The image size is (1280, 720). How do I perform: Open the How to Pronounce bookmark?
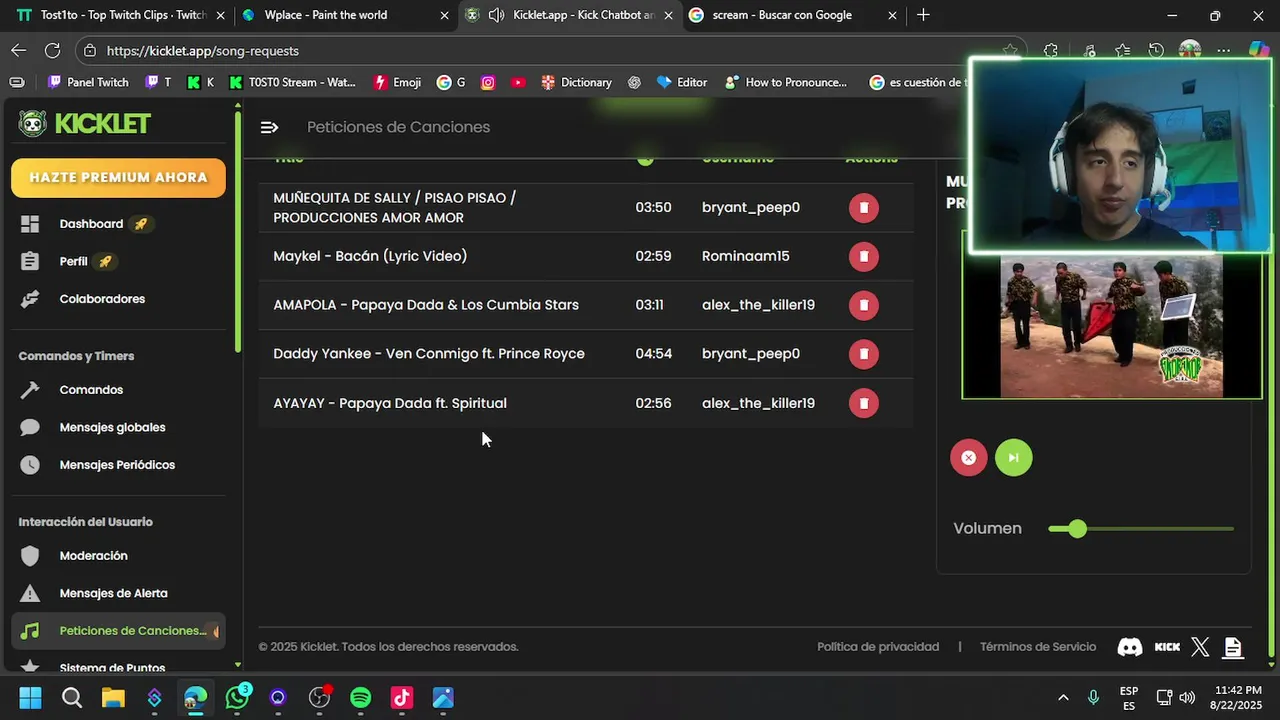[786, 82]
